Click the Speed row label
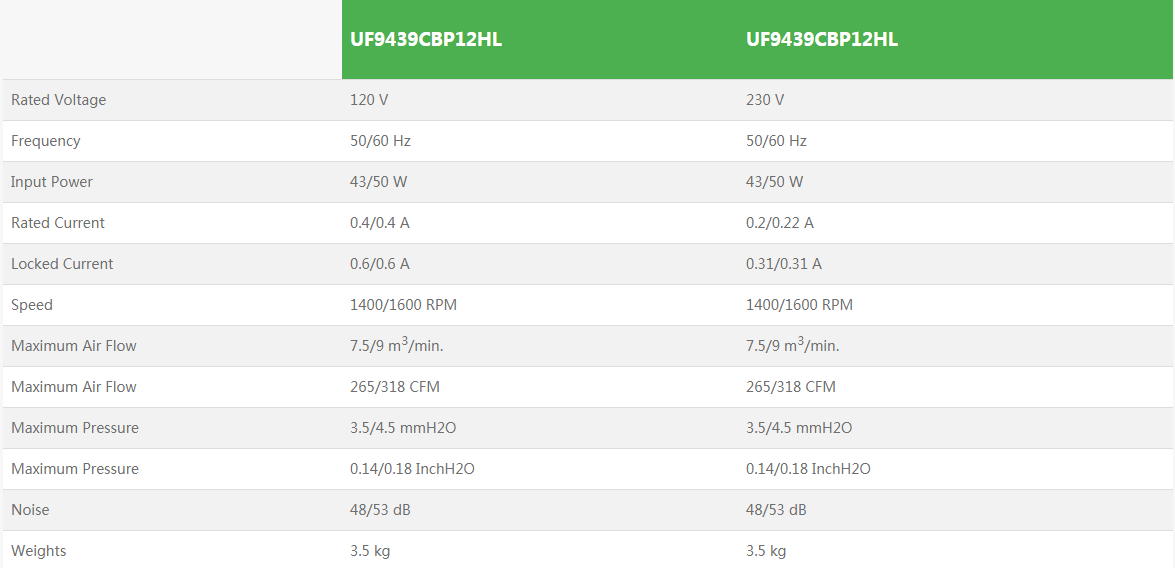1175x568 pixels. point(32,305)
